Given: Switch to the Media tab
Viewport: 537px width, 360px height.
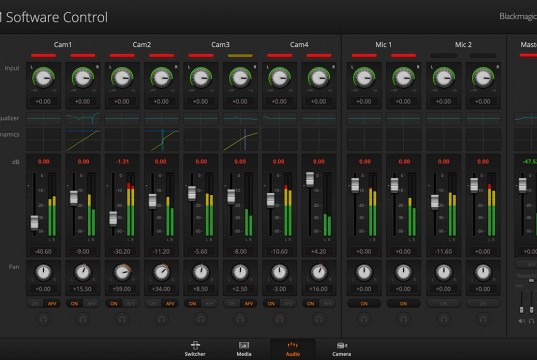Looking at the screenshot, I should click(244, 349).
